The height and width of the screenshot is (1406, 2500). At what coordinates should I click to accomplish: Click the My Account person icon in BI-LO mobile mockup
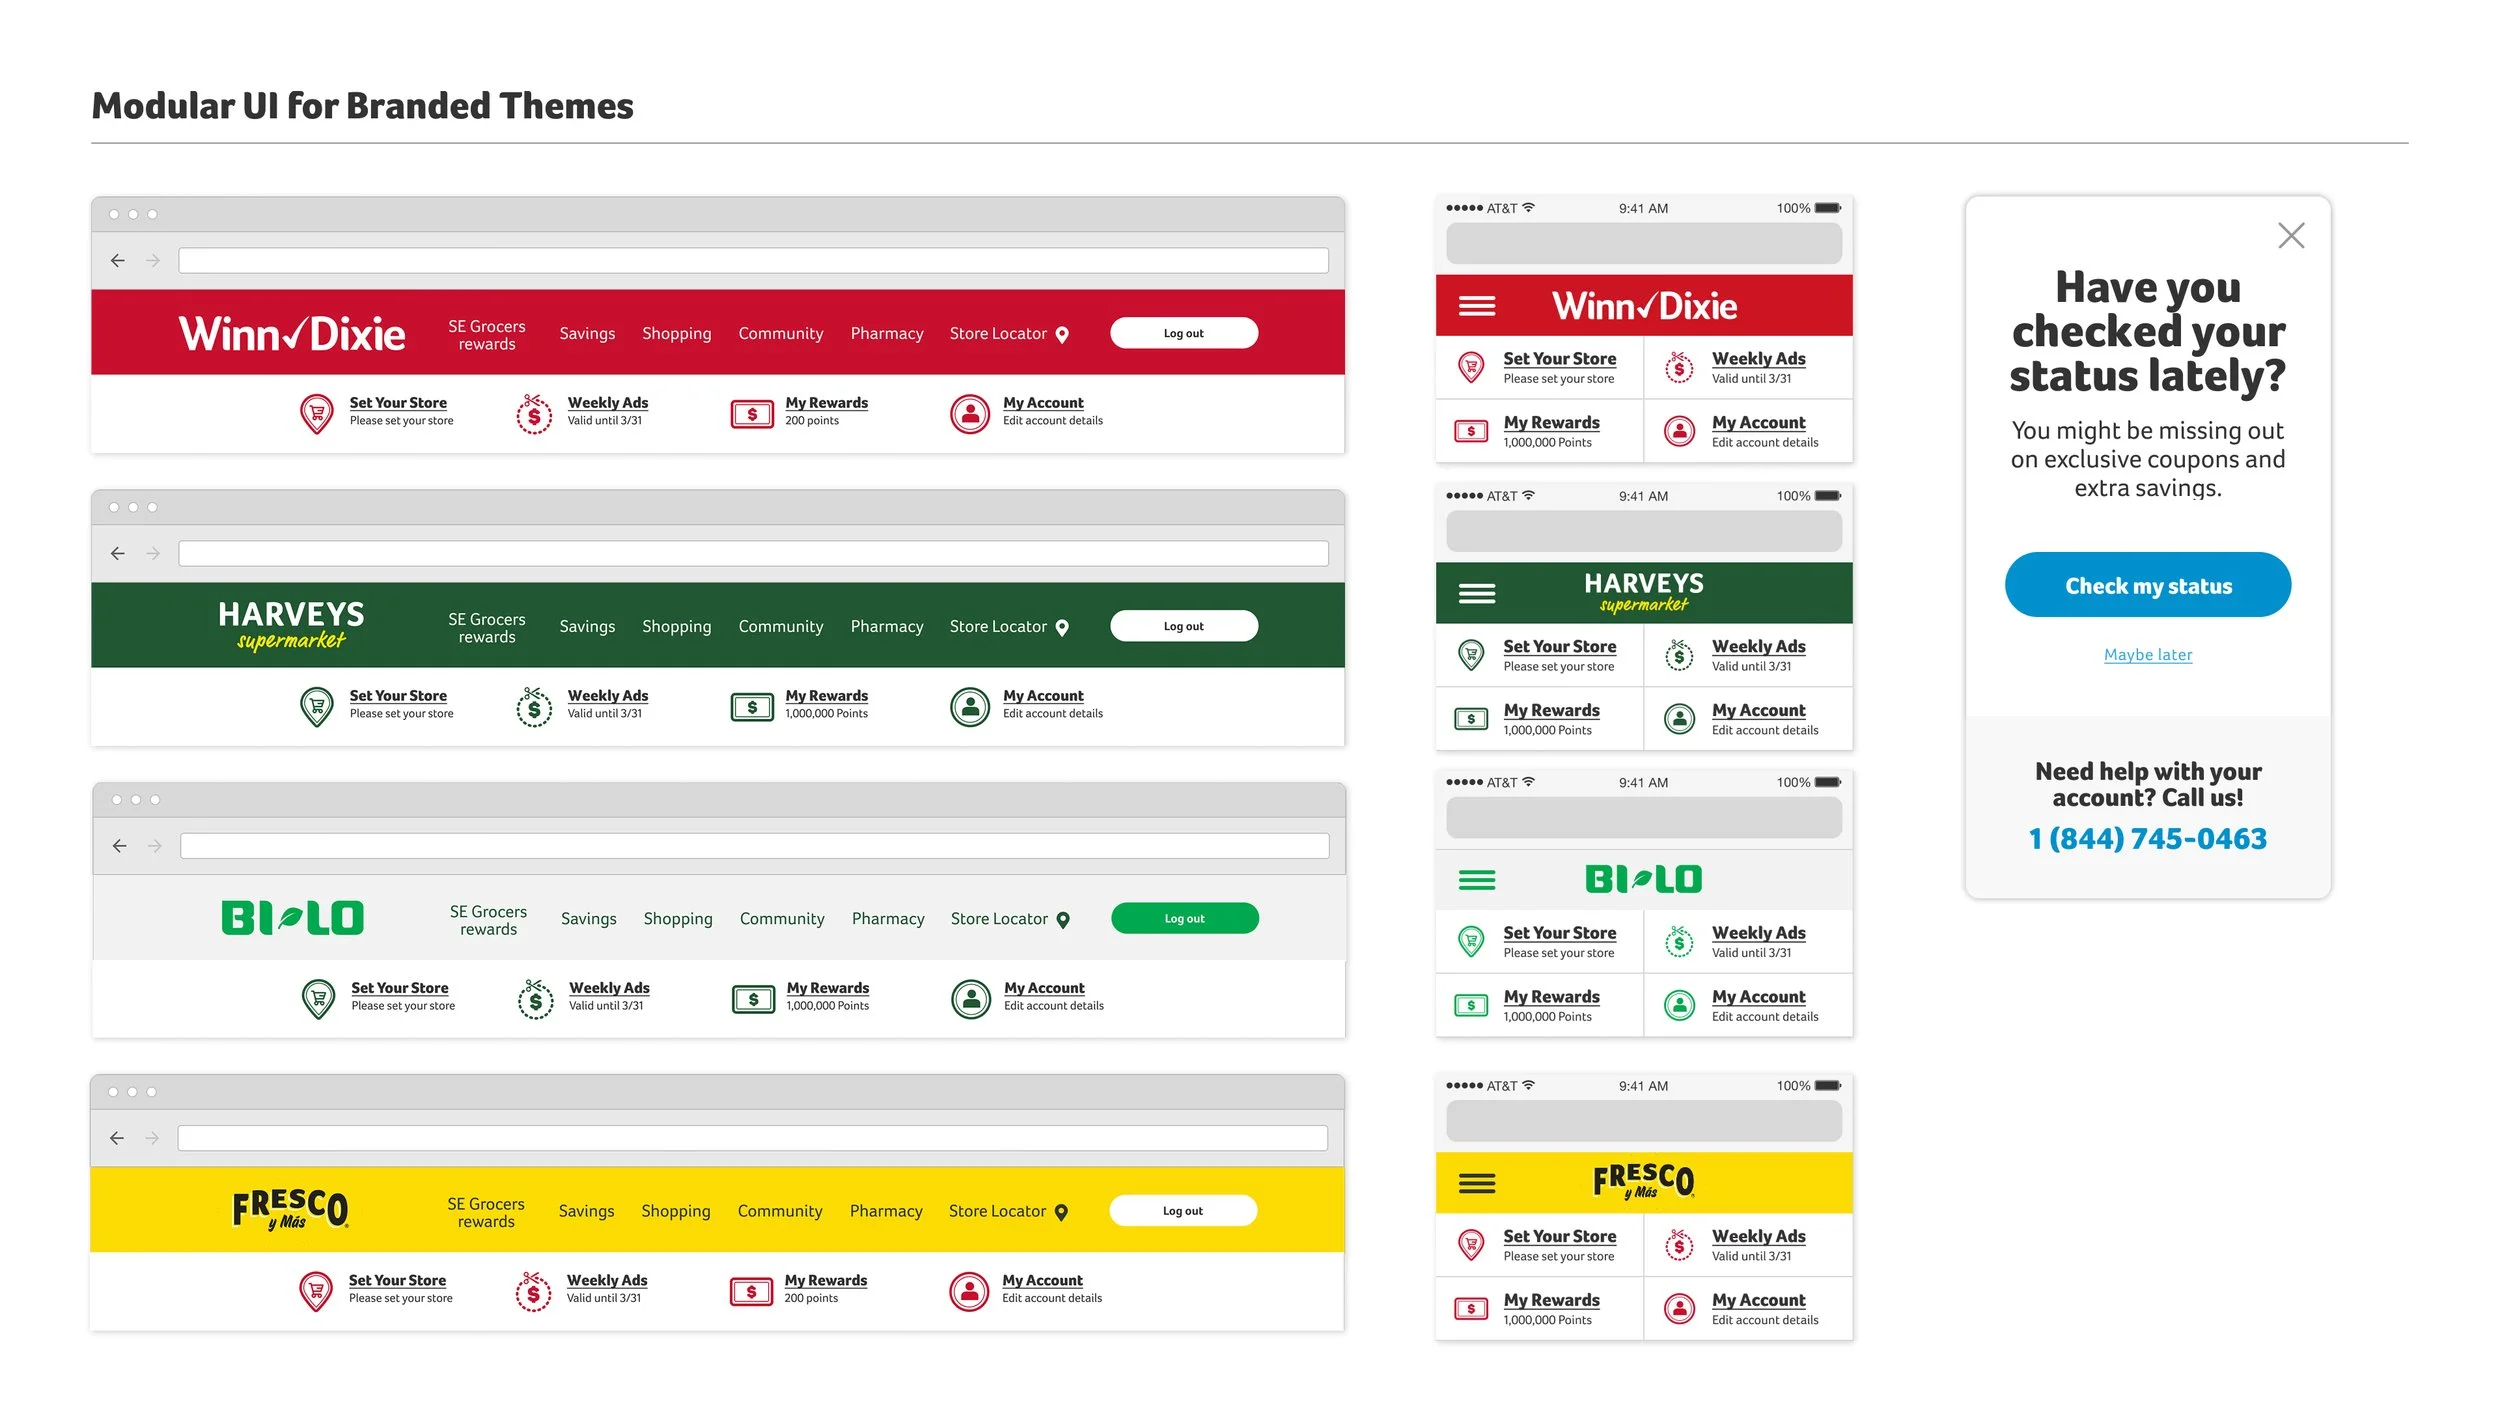click(1679, 1005)
